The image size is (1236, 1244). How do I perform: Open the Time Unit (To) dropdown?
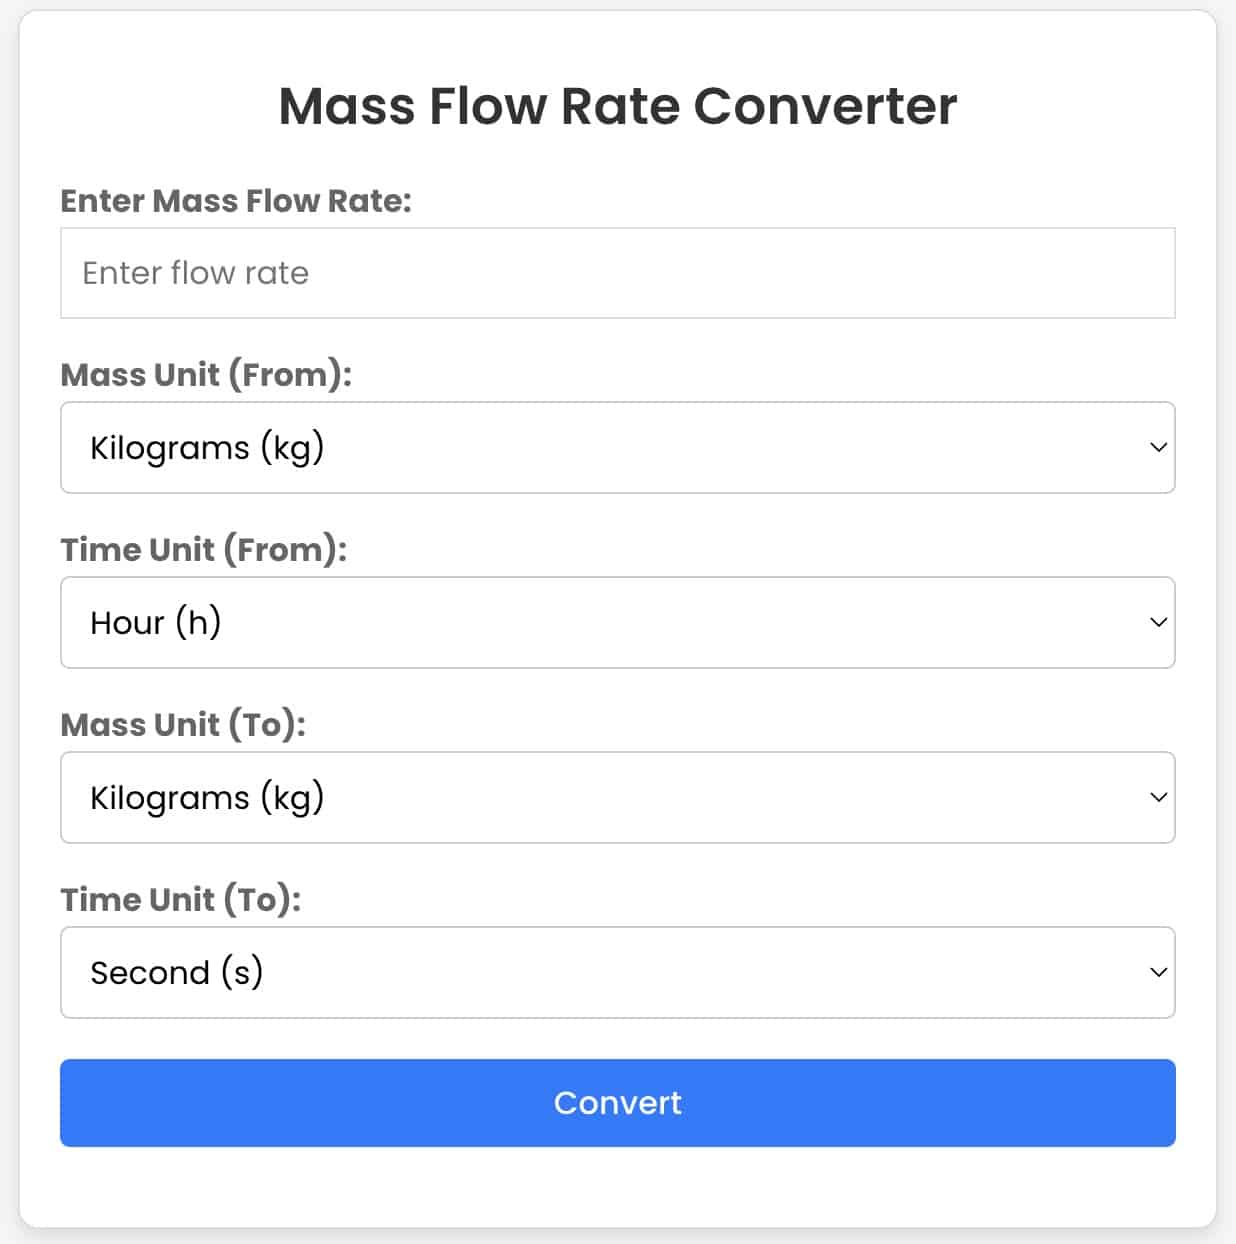[x=618, y=972]
